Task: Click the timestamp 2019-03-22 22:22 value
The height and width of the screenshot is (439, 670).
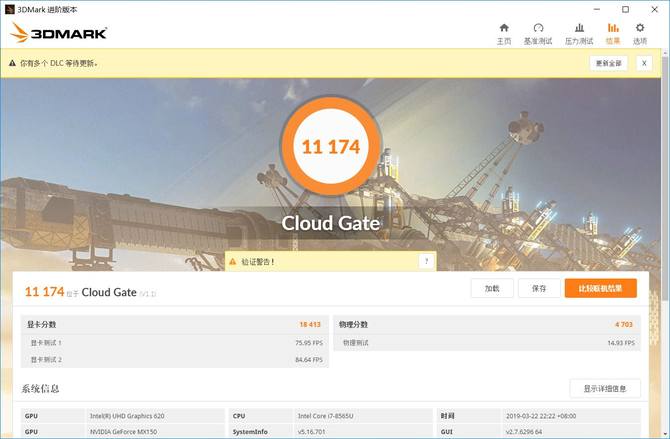Action: (x=541, y=416)
